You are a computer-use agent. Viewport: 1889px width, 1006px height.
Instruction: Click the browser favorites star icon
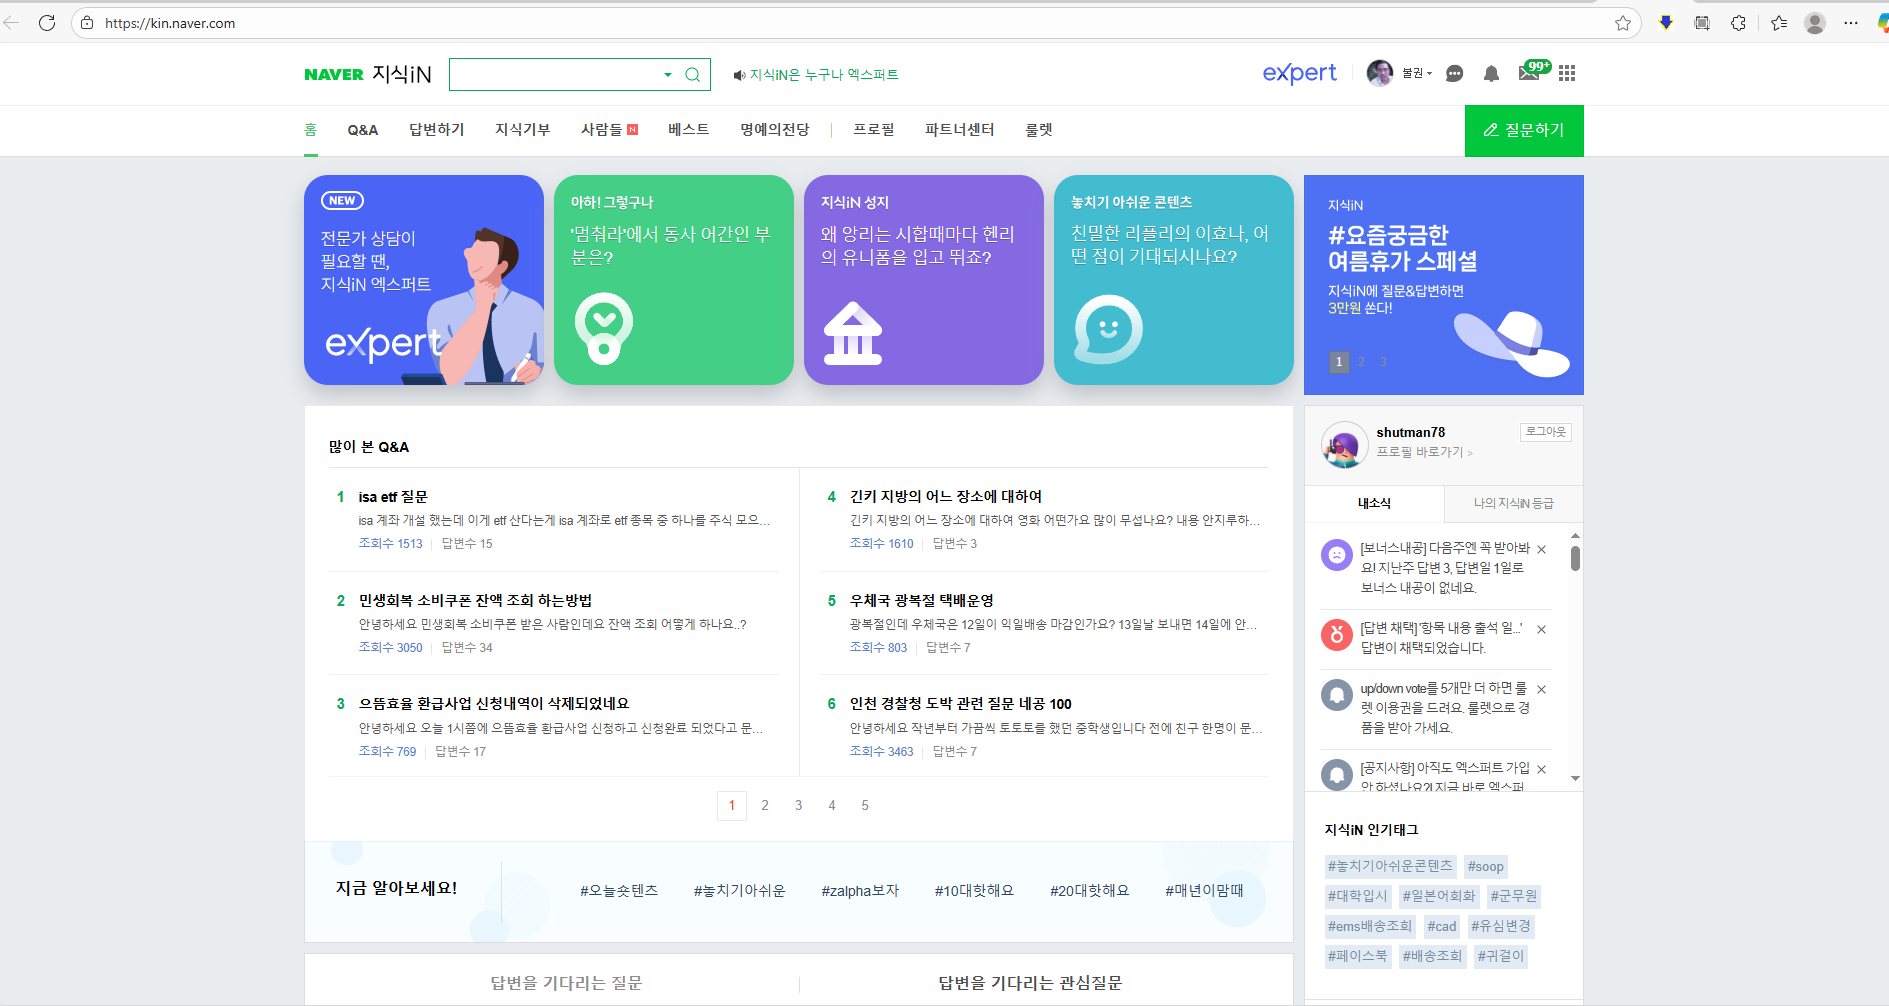pyautogui.click(x=1623, y=23)
